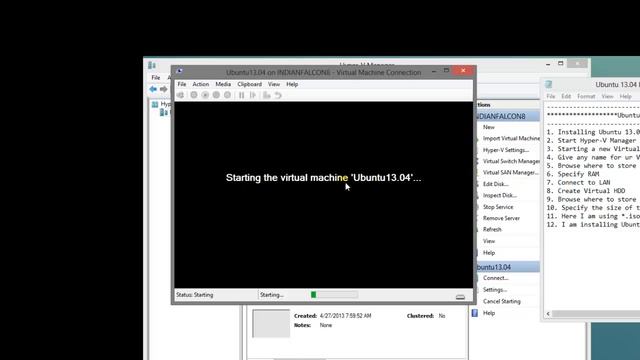
Task: Open File menu in Hyper-V Manager window
Action: coord(156,78)
